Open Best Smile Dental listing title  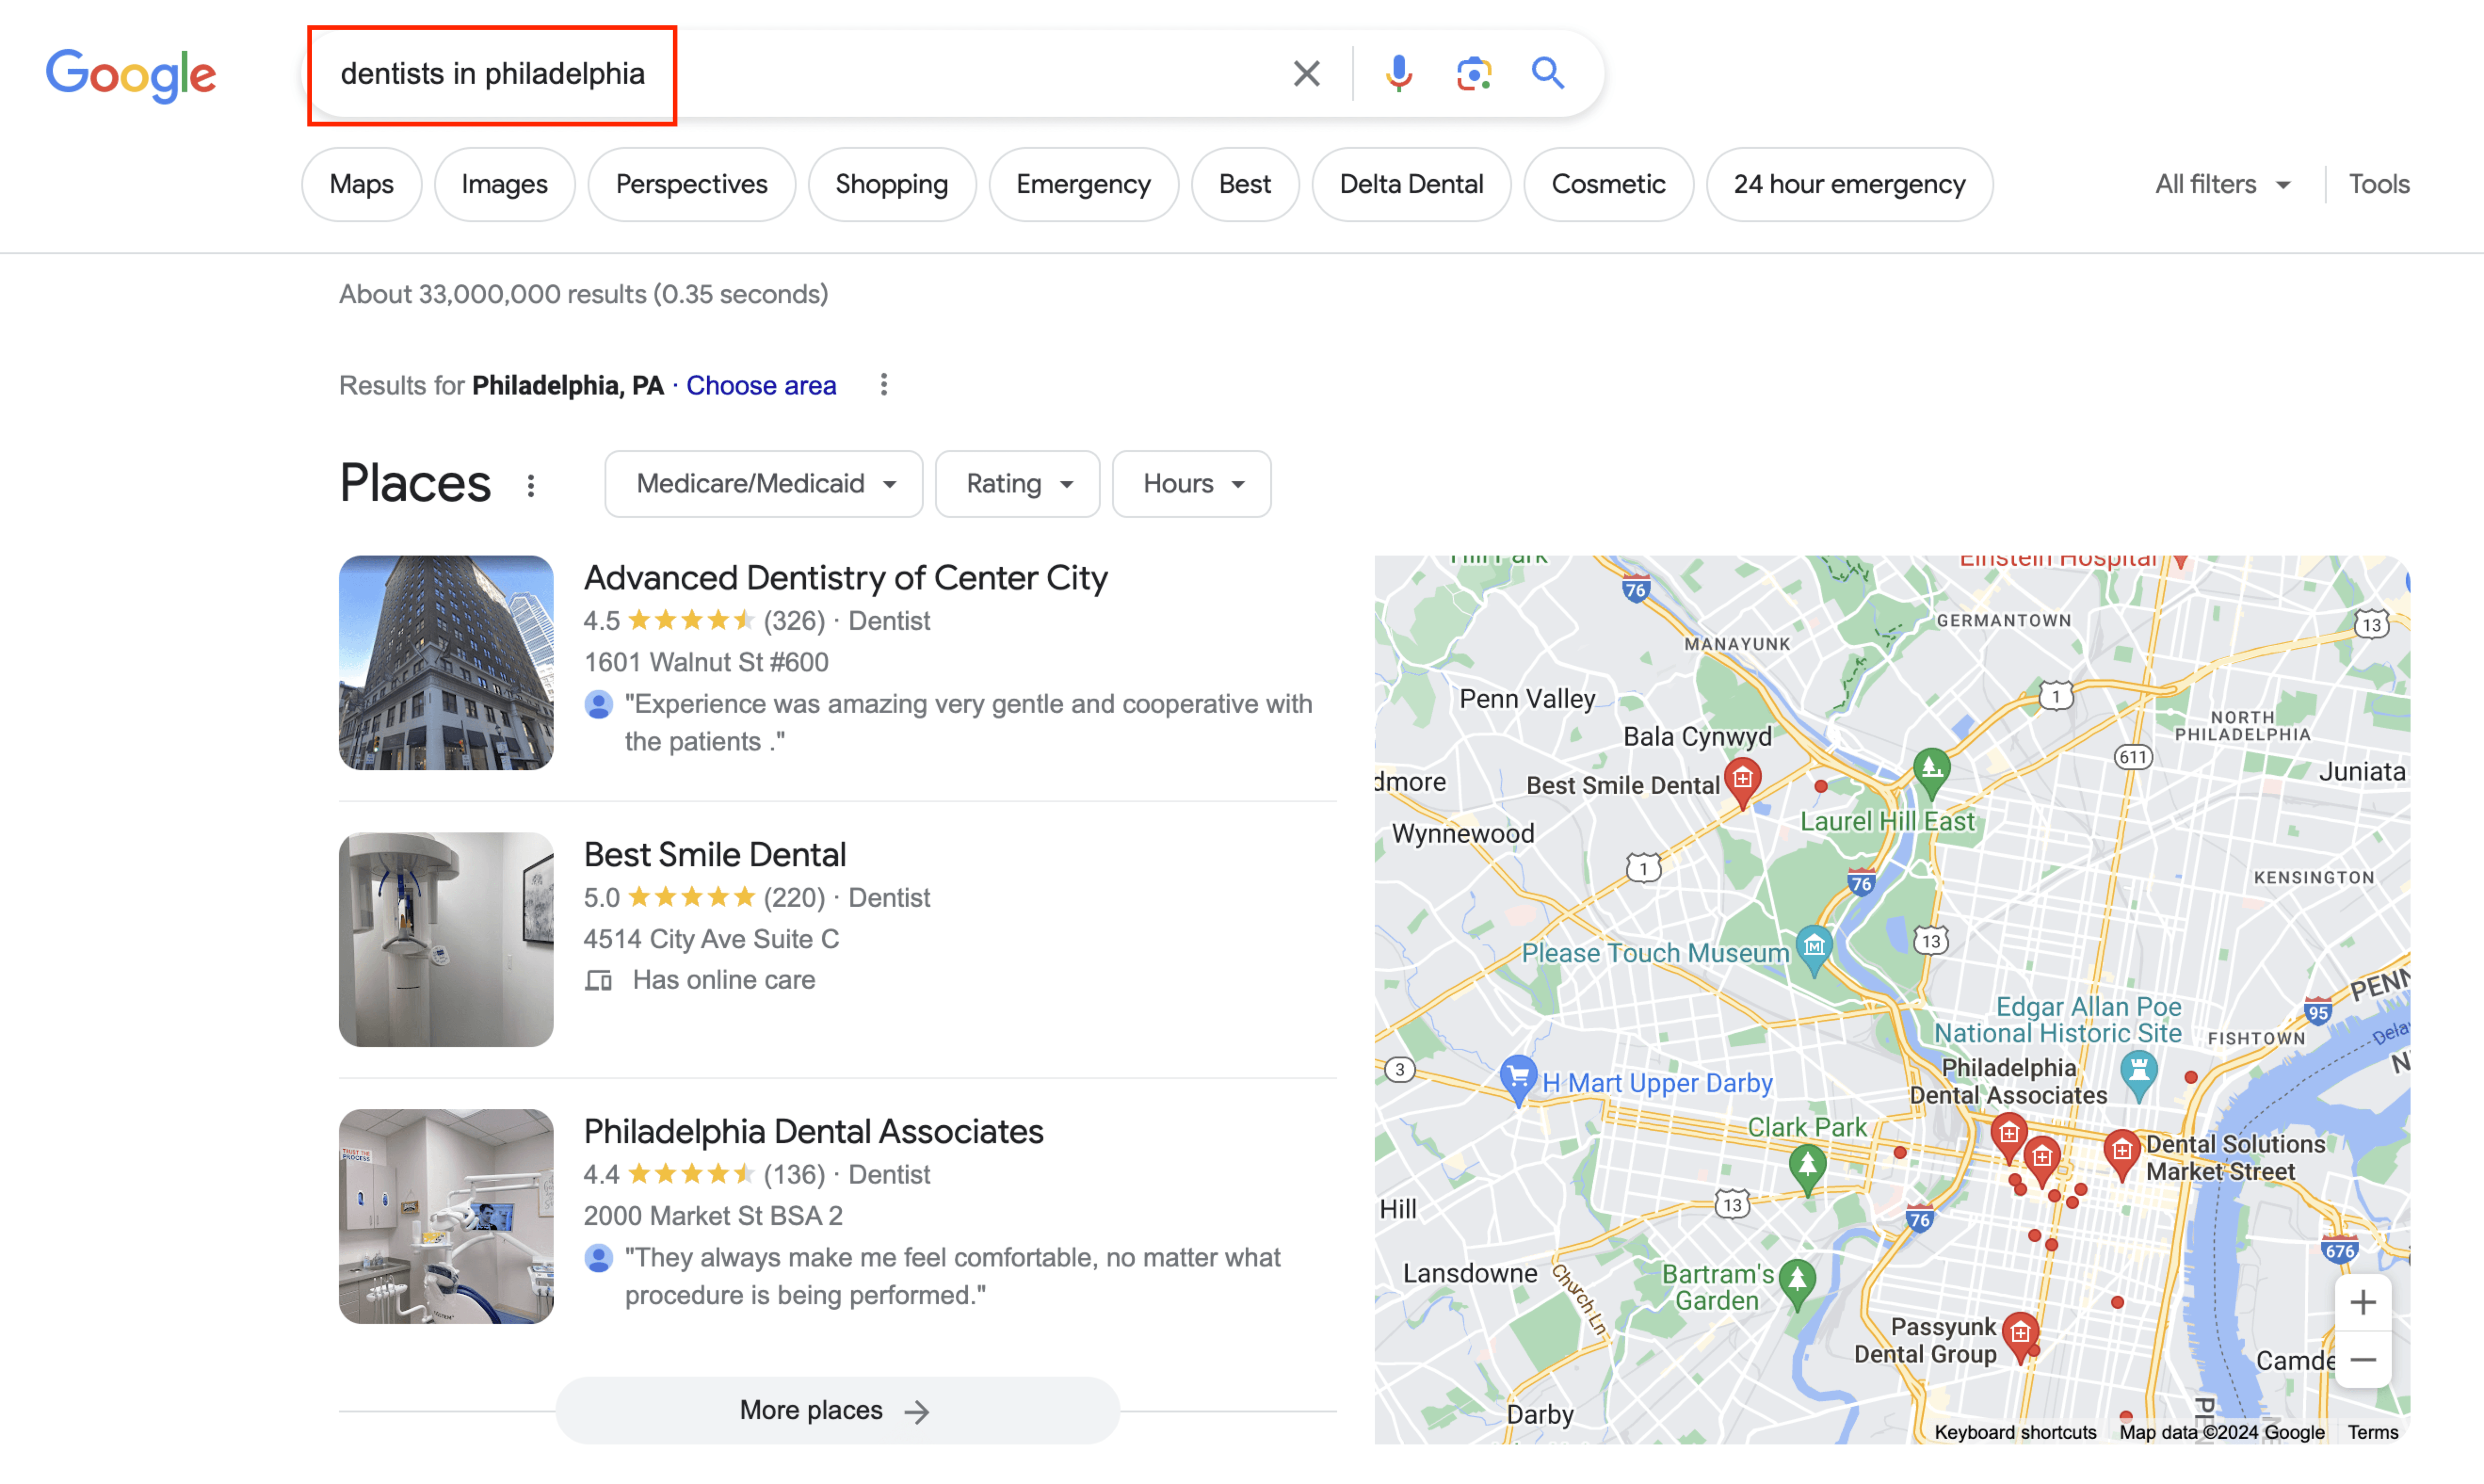pyautogui.click(x=714, y=855)
